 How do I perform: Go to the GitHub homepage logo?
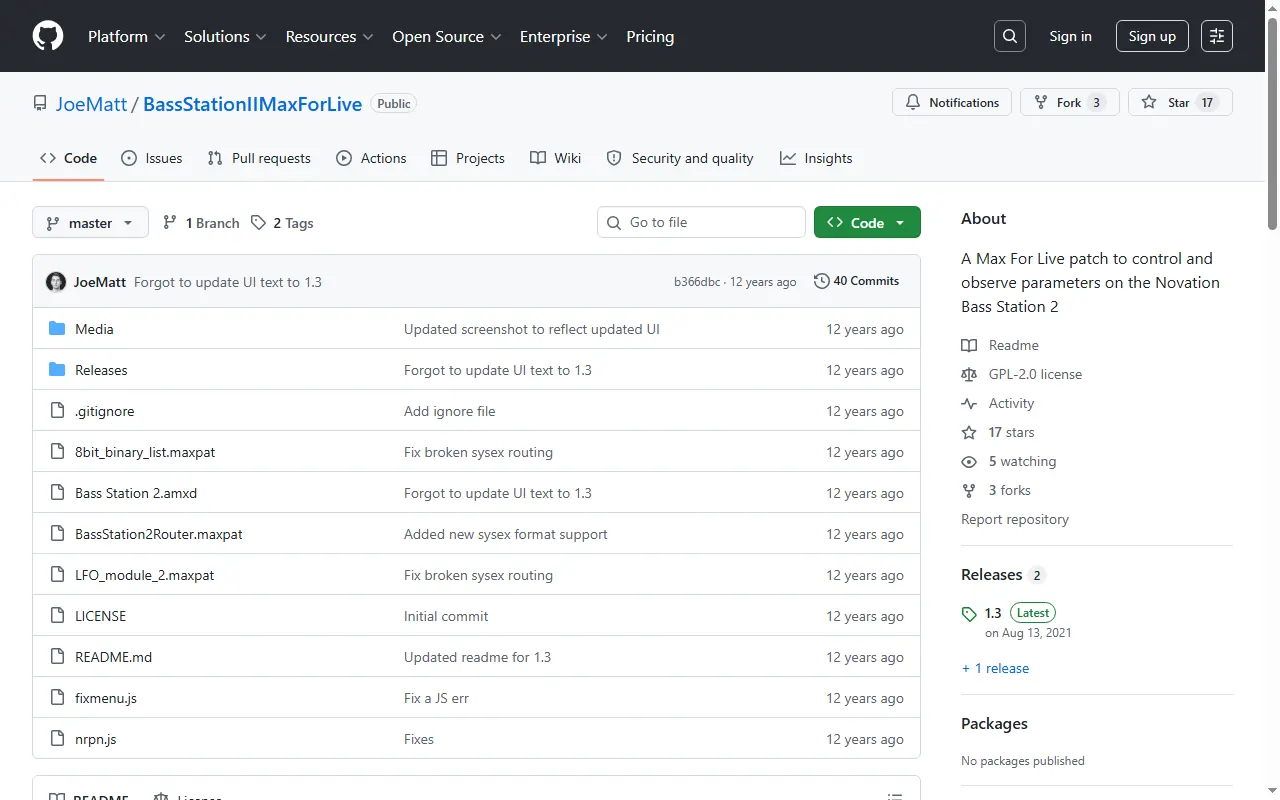[48, 36]
